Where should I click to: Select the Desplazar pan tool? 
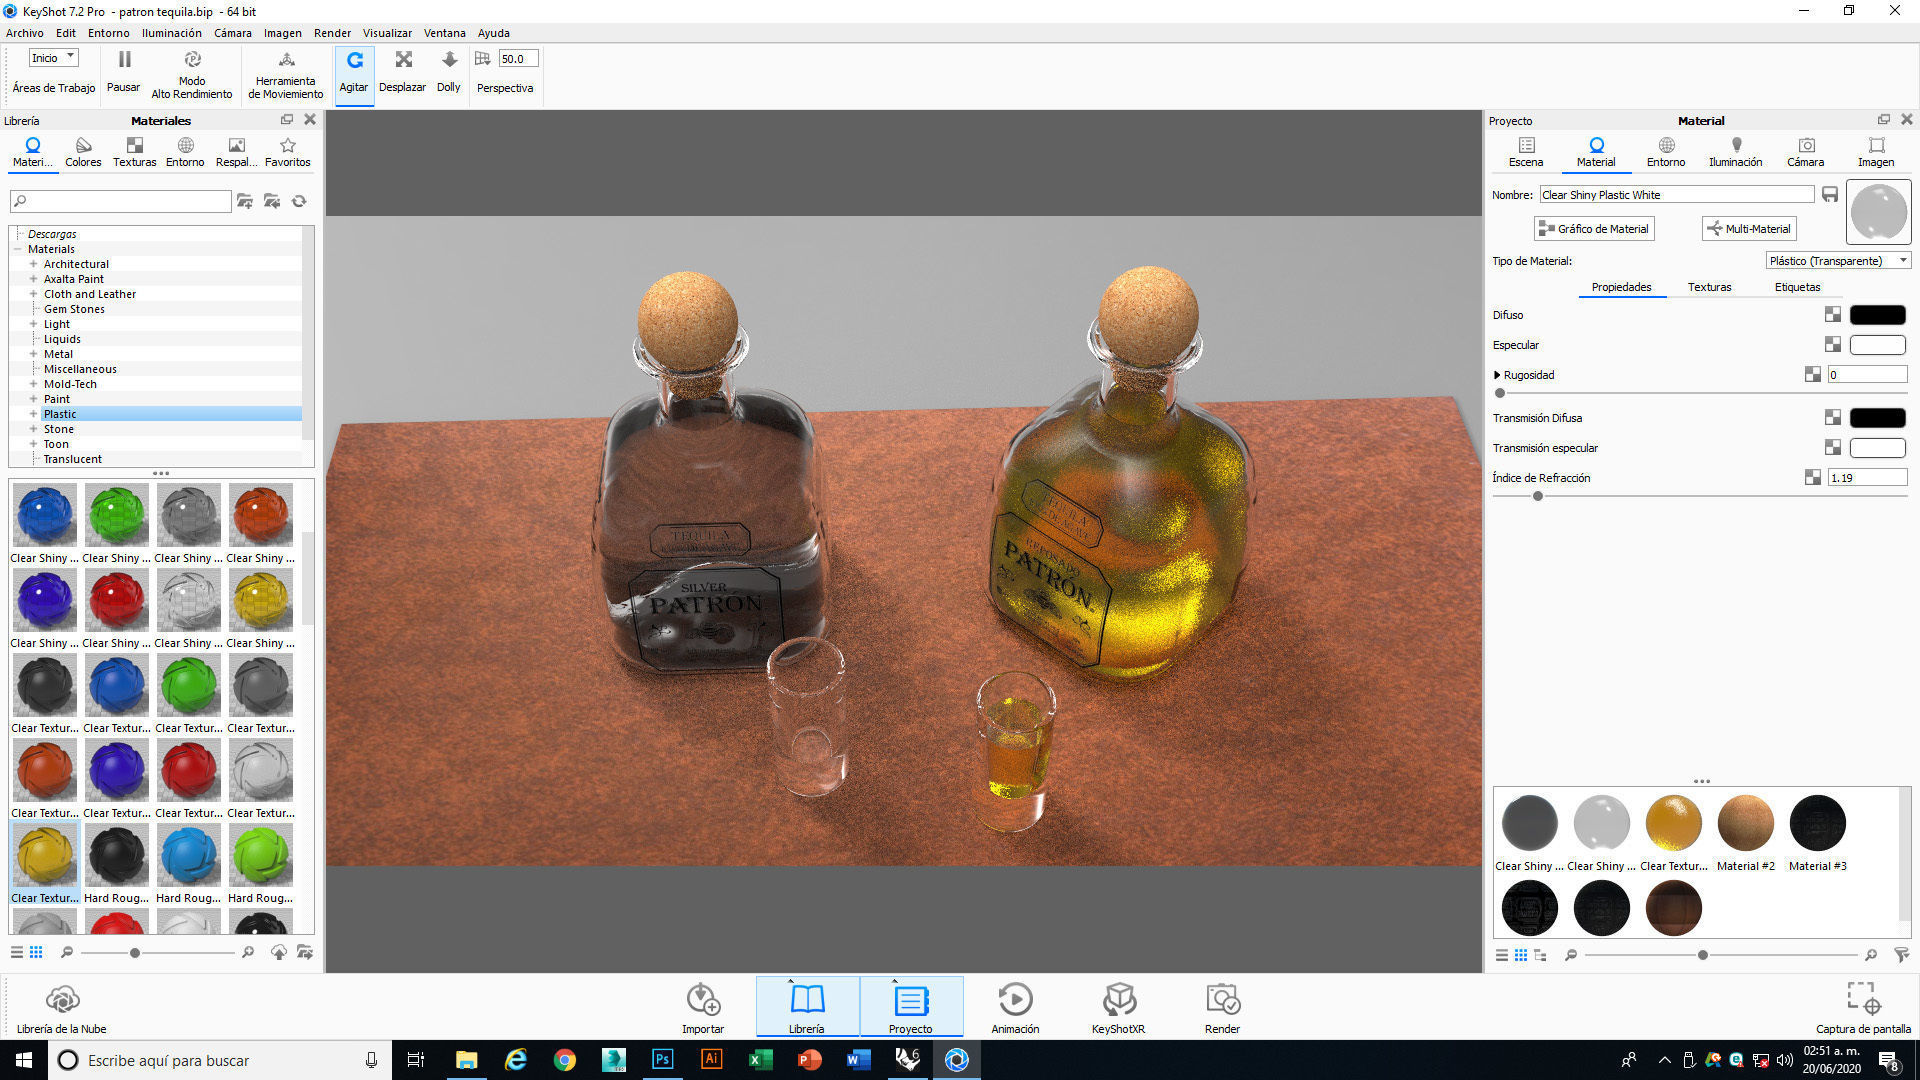pyautogui.click(x=403, y=74)
